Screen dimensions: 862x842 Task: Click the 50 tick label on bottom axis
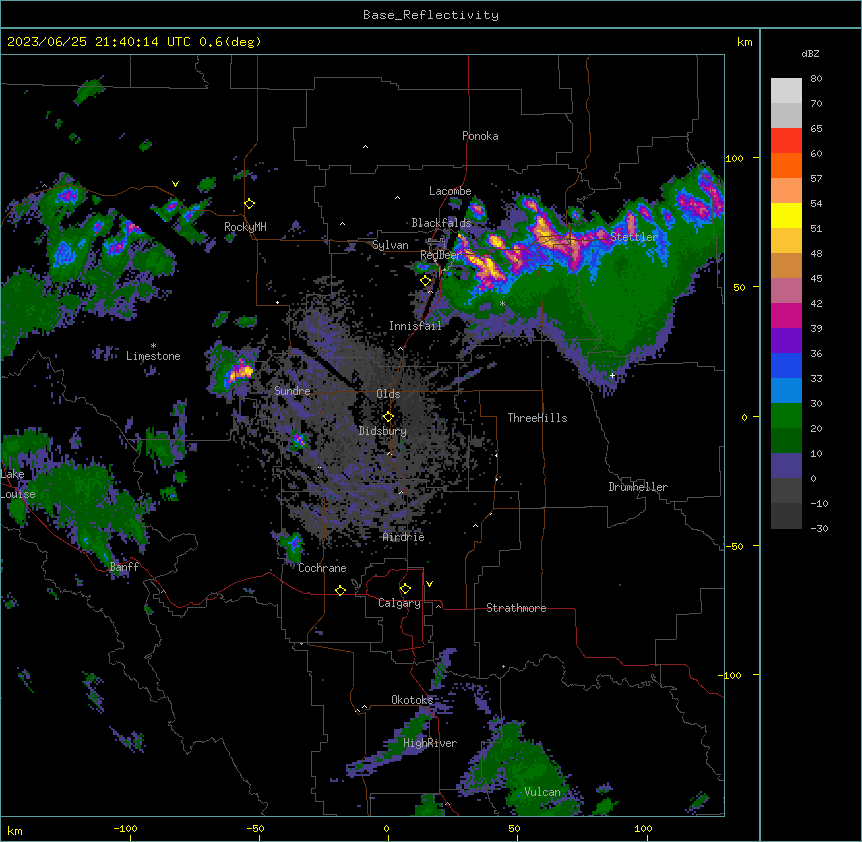pyautogui.click(x=514, y=828)
